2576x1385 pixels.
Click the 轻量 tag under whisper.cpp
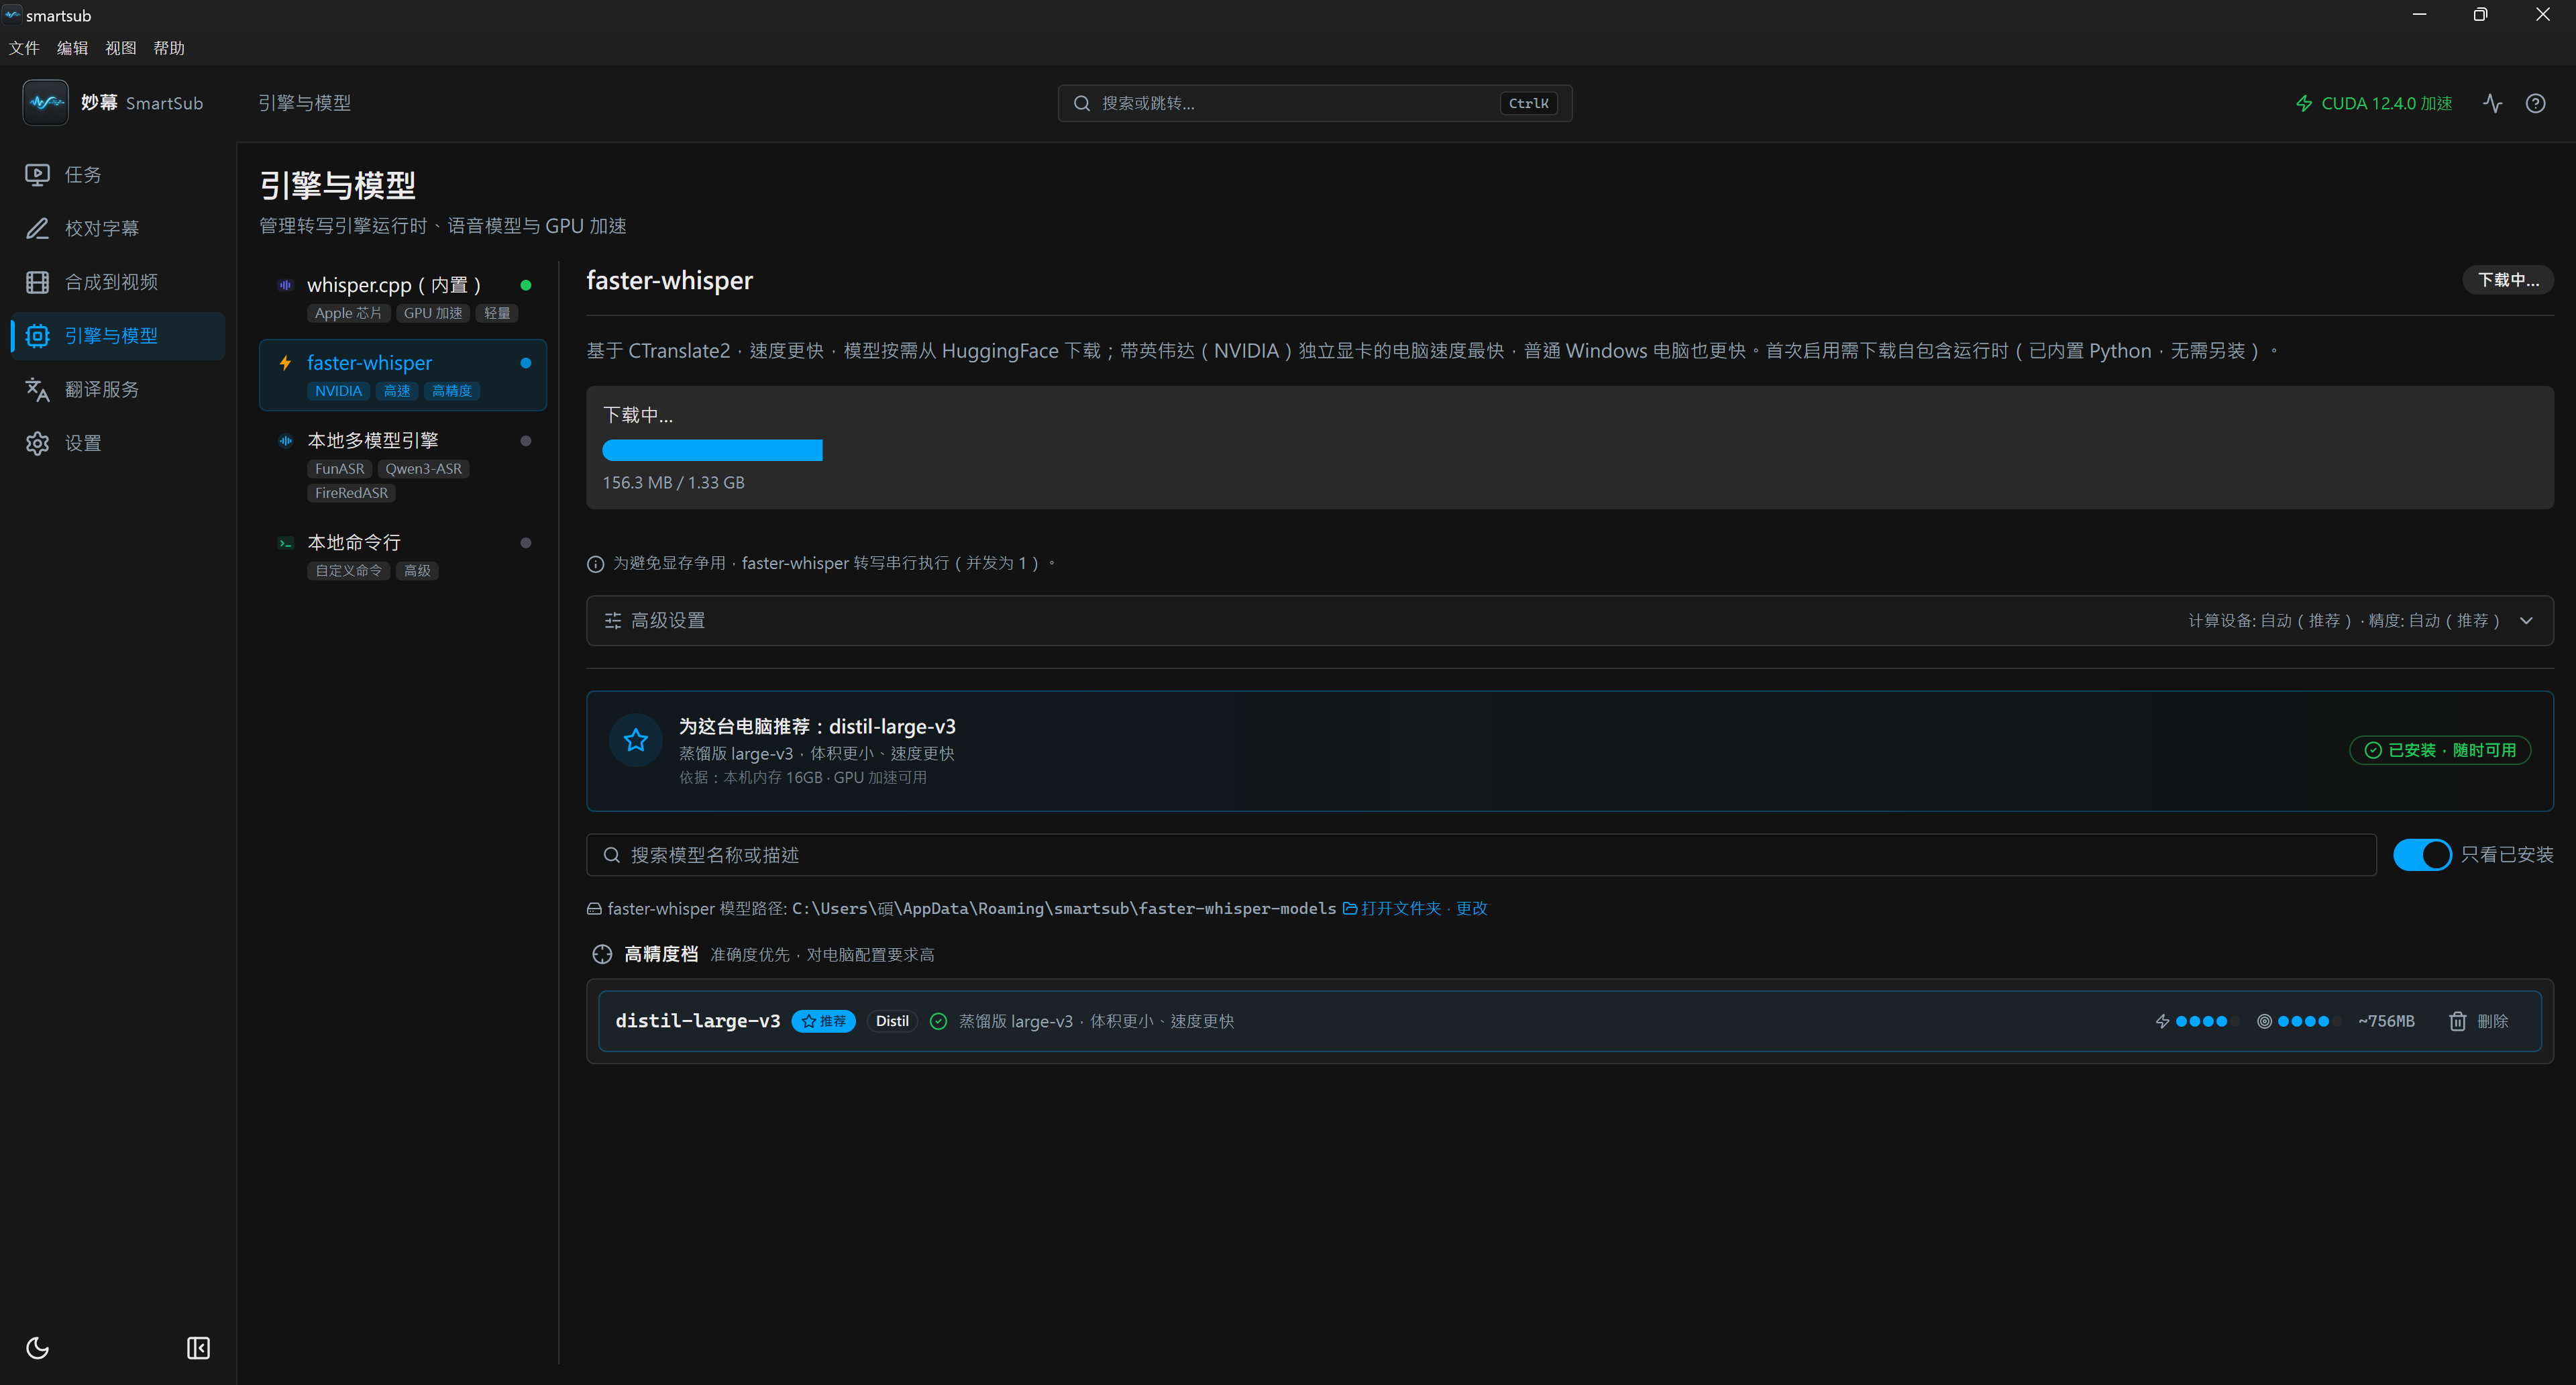pyautogui.click(x=497, y=313)
